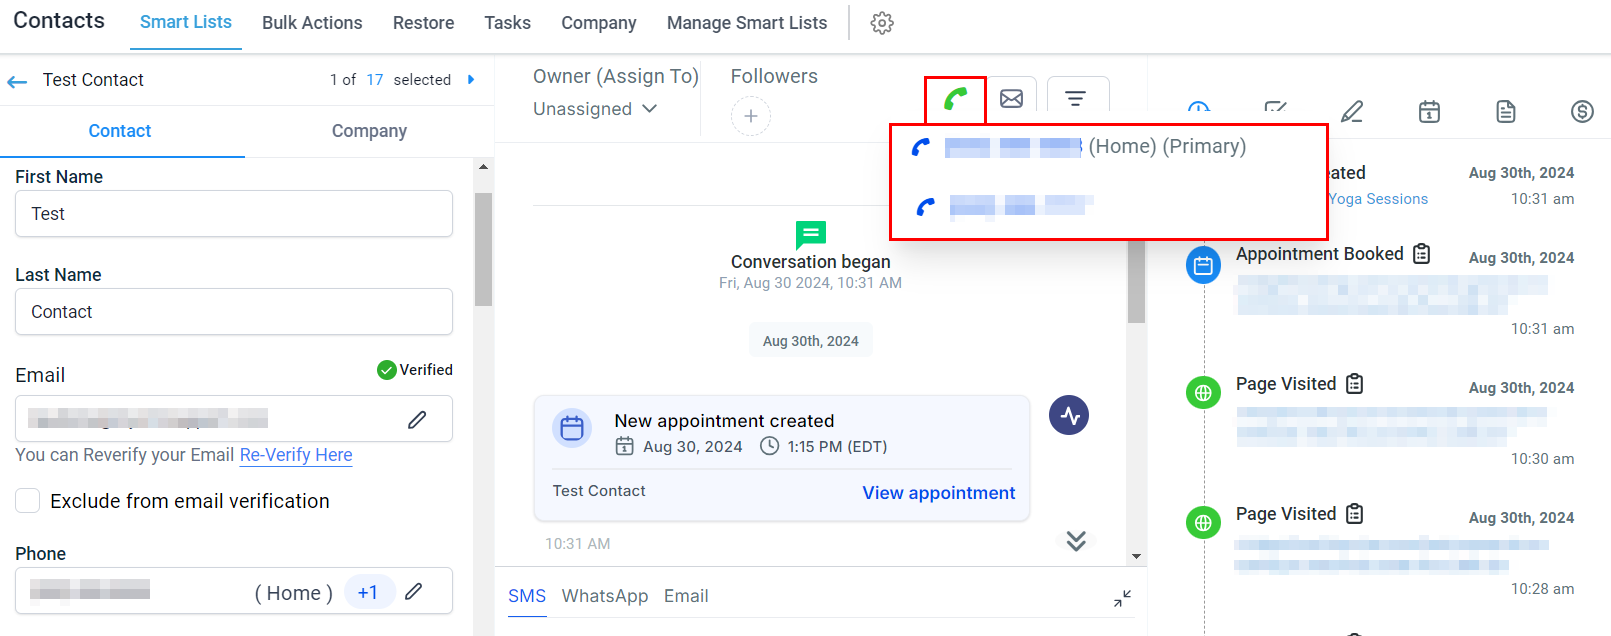Image resolution: width=1611 pixels, height=636 pixels.
Task: Open the Documents page icon
Action: point(1506,111)
